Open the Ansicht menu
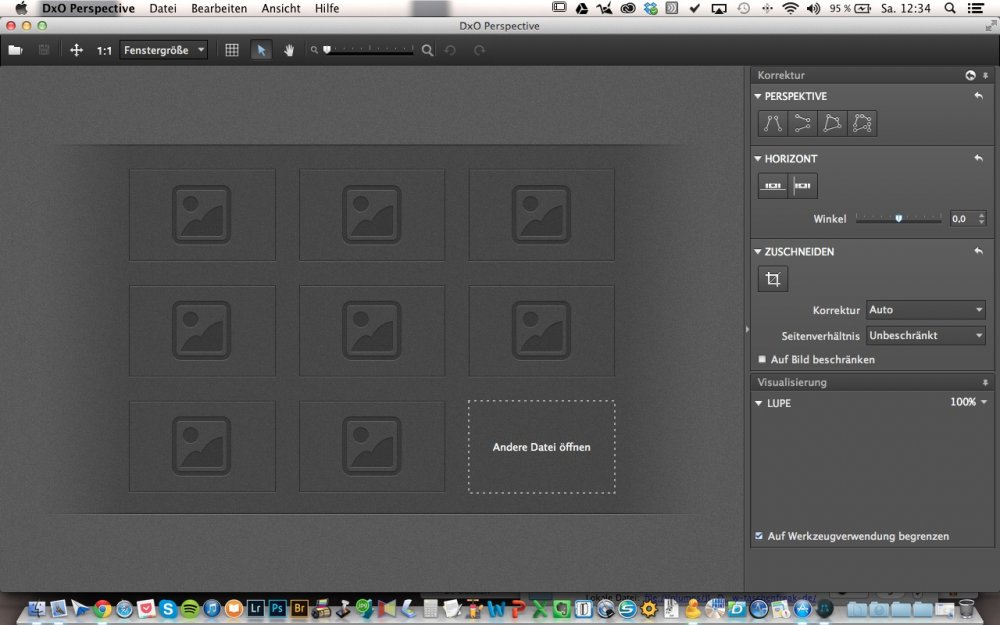 pyautogui.click(x=281, y=8)
